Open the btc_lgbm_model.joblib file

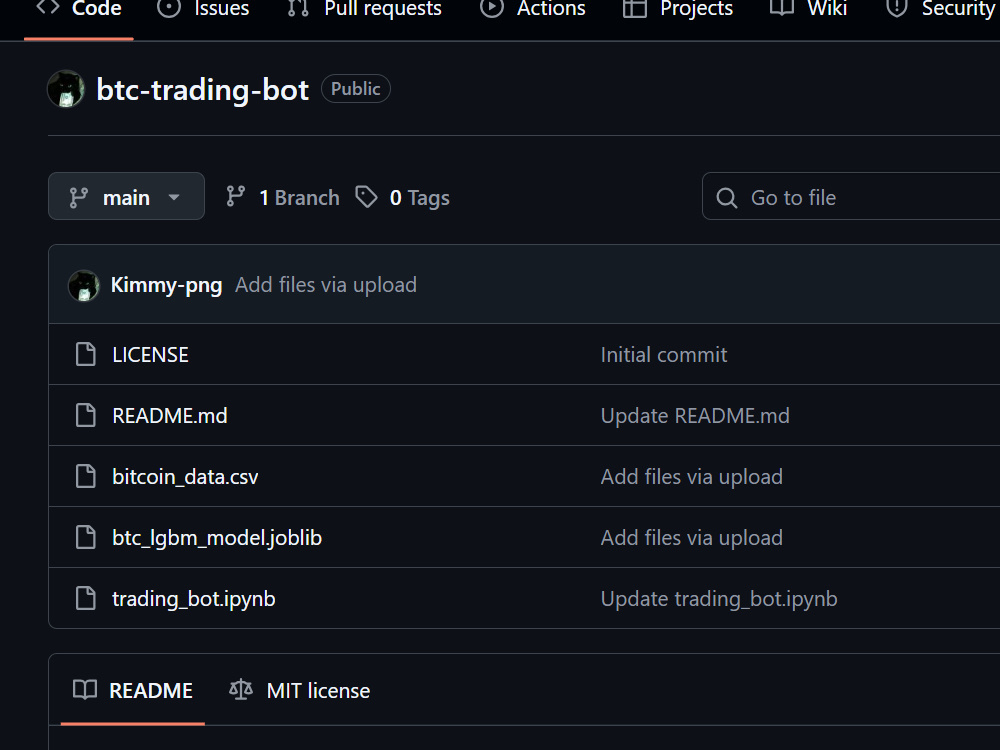[x=217, y=538]
